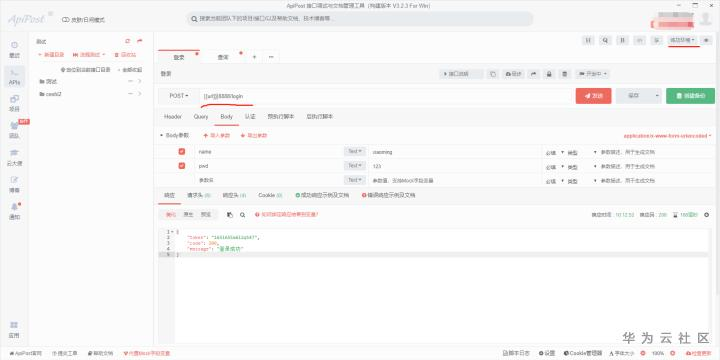
Task: Click the share arrow icon in the interface toolbar
Action: 533,74
